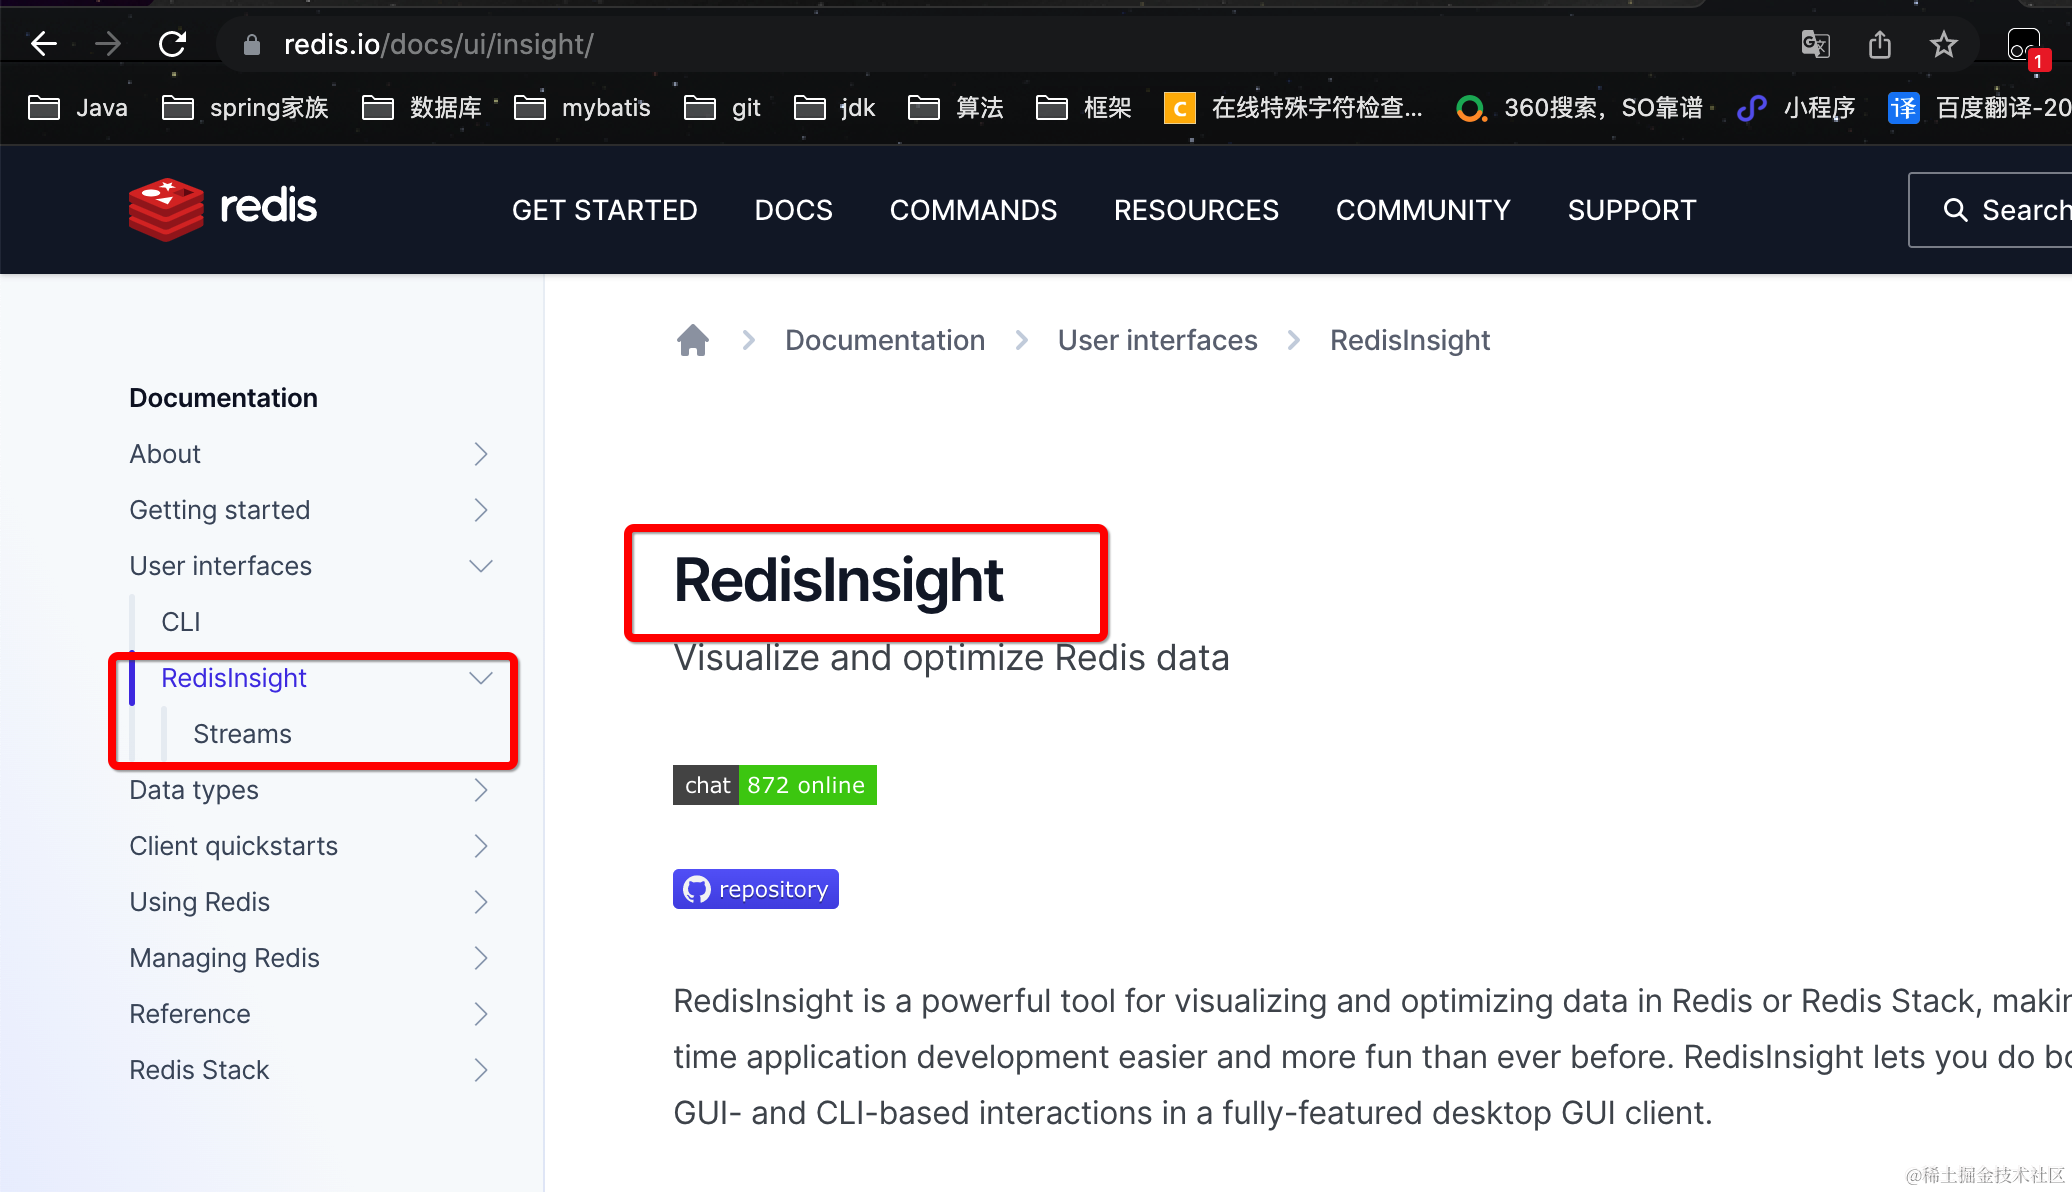Click the browser back arrow
Viewport: 2072px width, 1192px height.
44,44
